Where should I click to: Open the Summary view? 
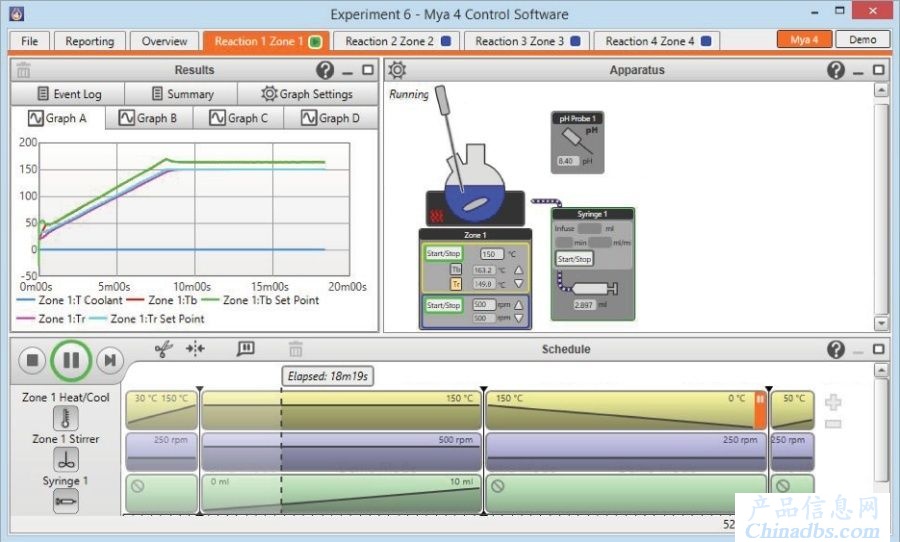pos(181,94)
